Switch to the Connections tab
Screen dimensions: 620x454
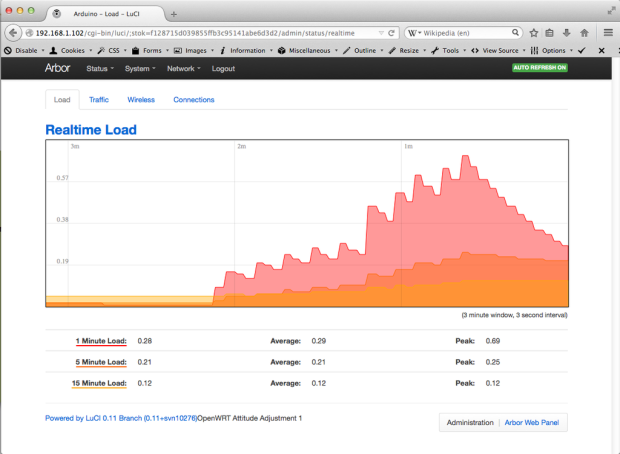[x=194, y=100]
